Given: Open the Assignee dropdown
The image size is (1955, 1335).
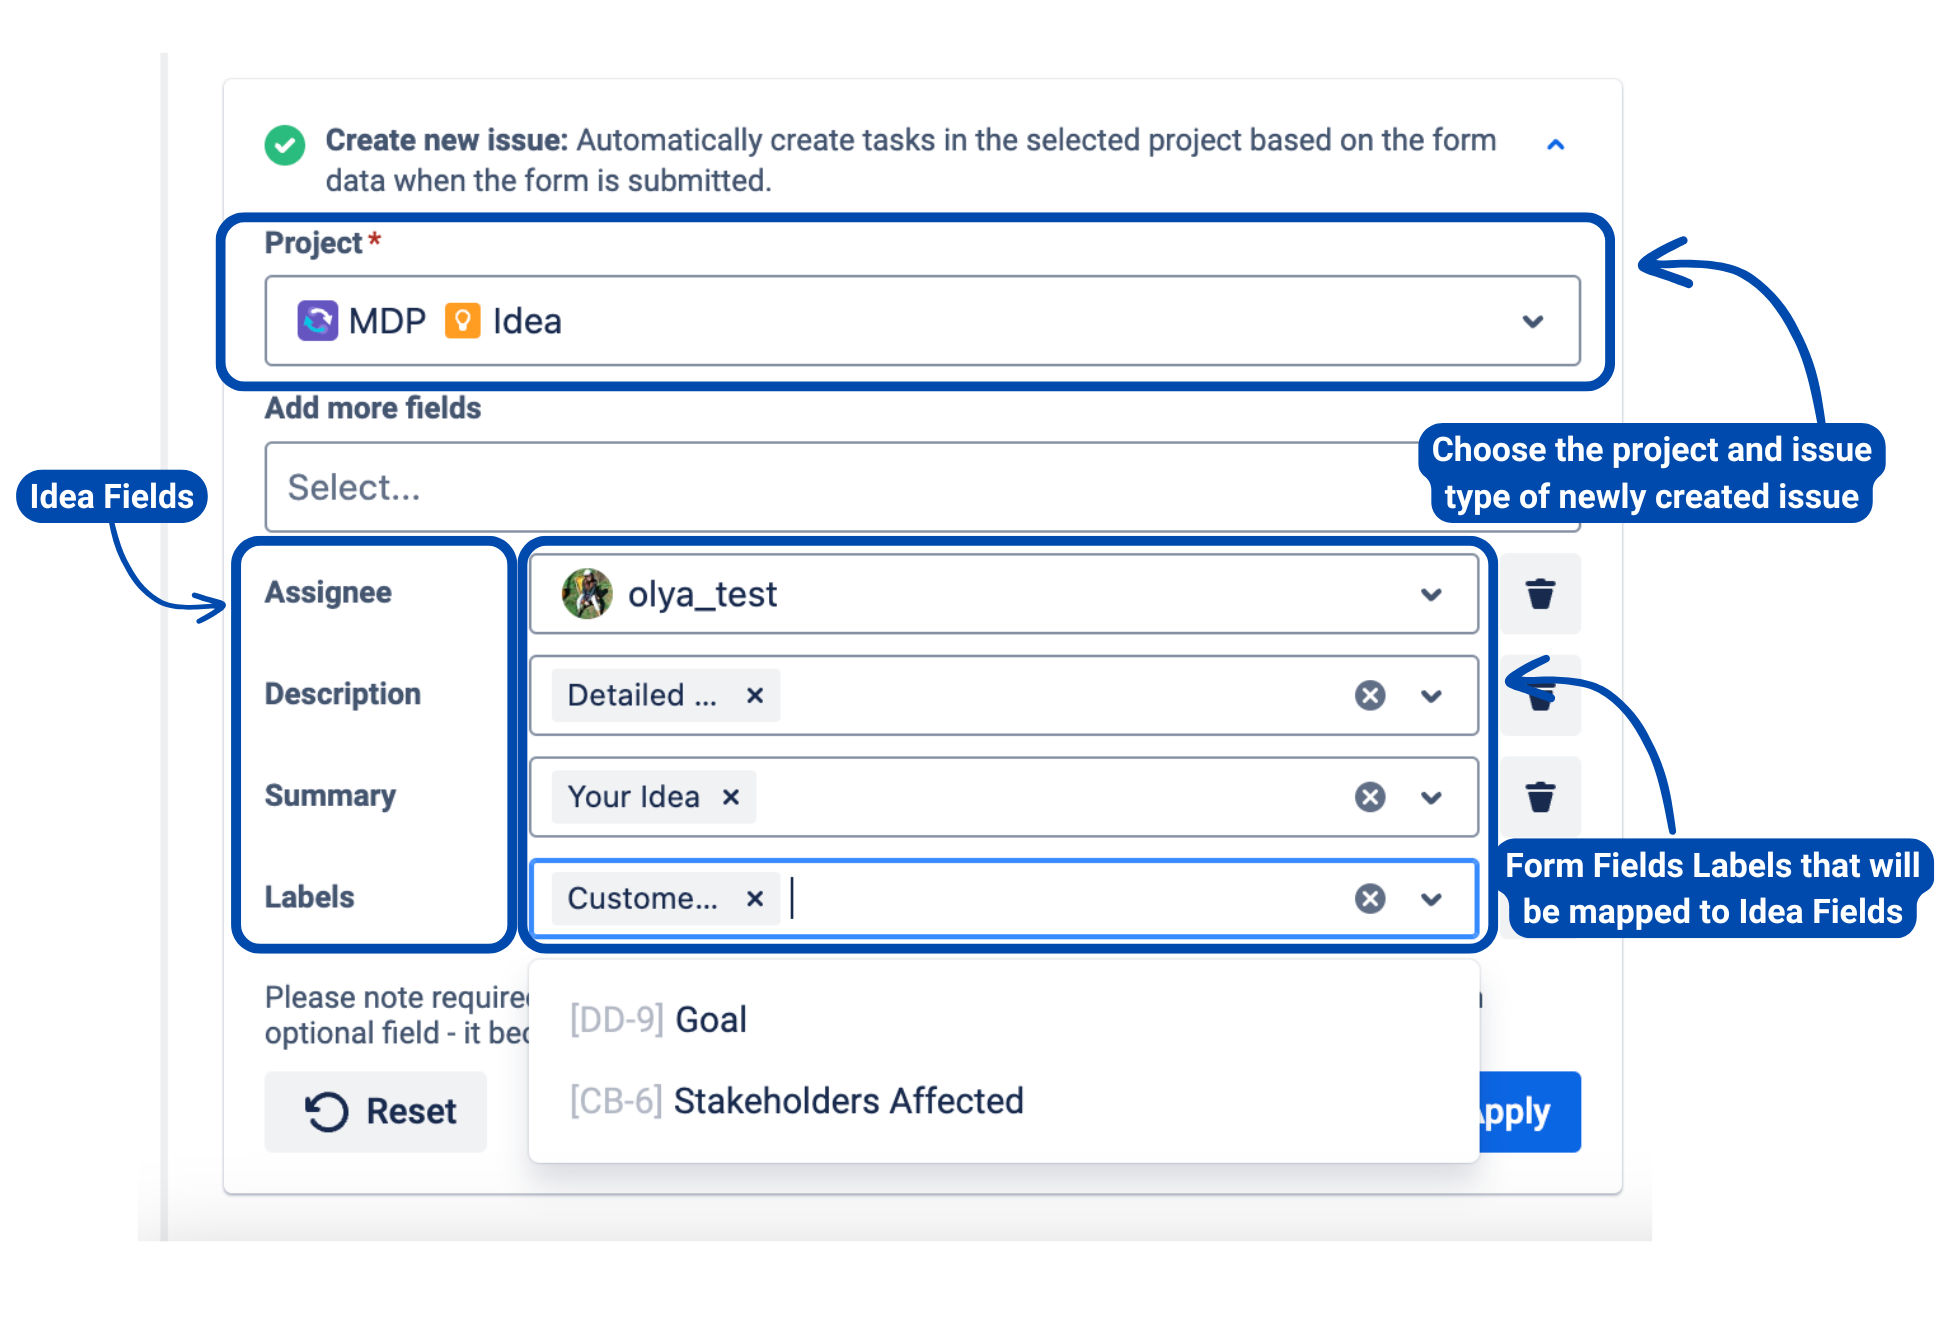Looking at the screenshot, I should point(1431,593).
